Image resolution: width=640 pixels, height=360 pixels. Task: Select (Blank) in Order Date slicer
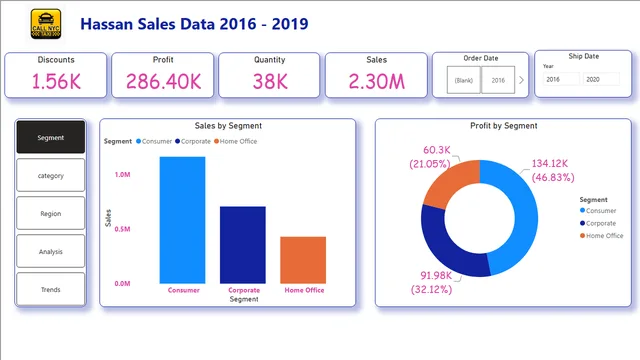(x=464, y=80)
